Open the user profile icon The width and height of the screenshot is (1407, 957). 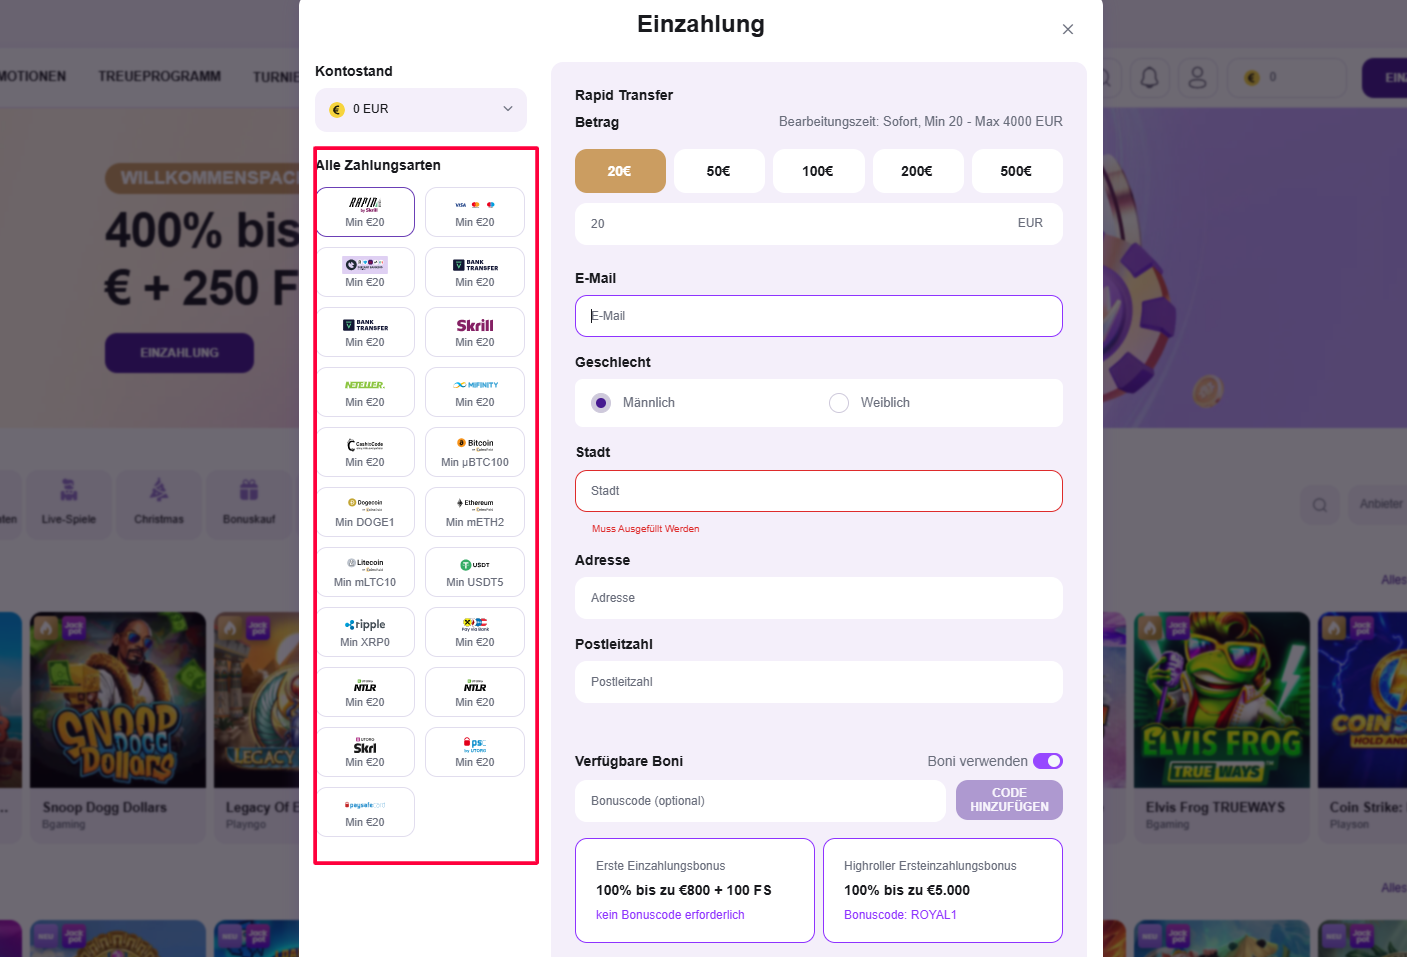(x=1197, y=77)
